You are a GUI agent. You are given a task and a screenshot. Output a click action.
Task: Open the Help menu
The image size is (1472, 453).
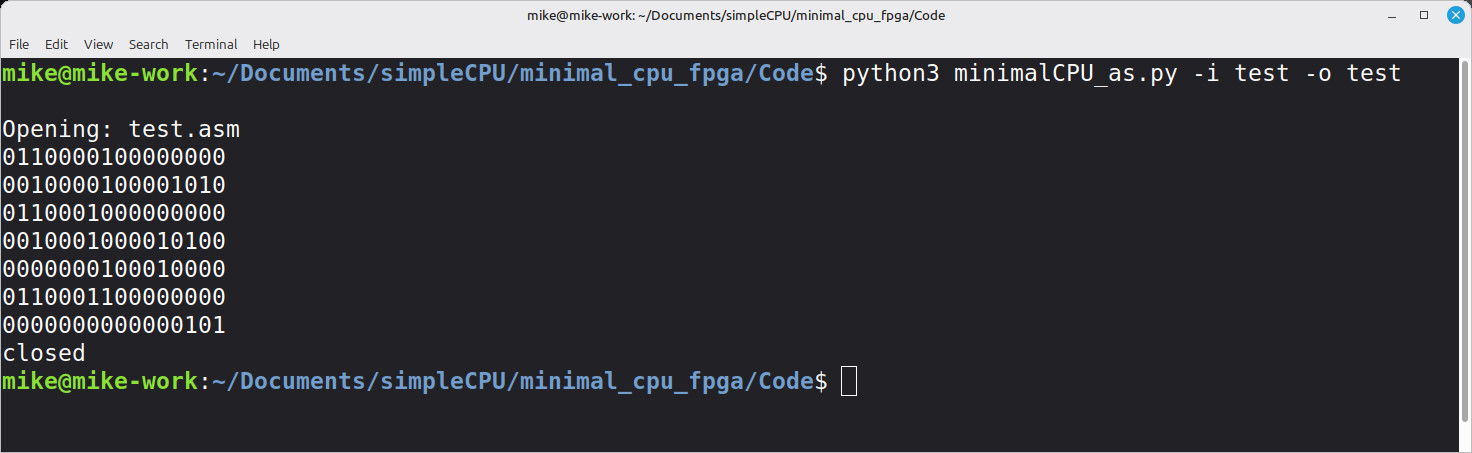point(266,44)
